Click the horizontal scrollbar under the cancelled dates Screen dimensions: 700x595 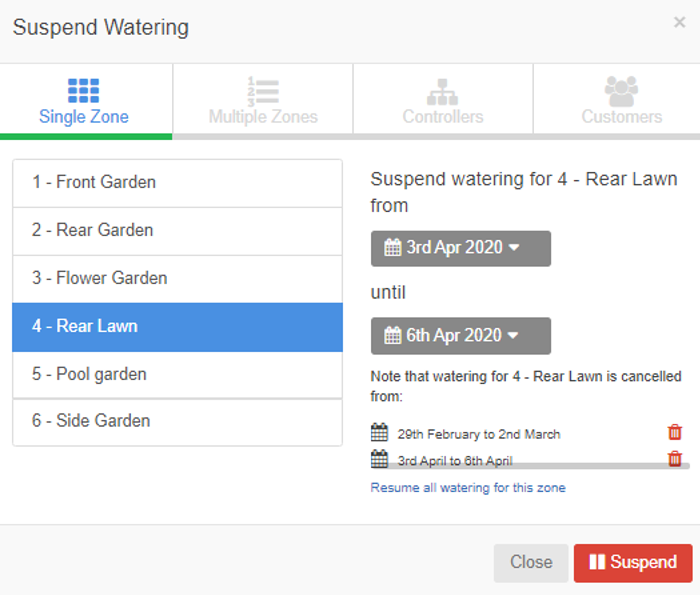tap(531, 466)
